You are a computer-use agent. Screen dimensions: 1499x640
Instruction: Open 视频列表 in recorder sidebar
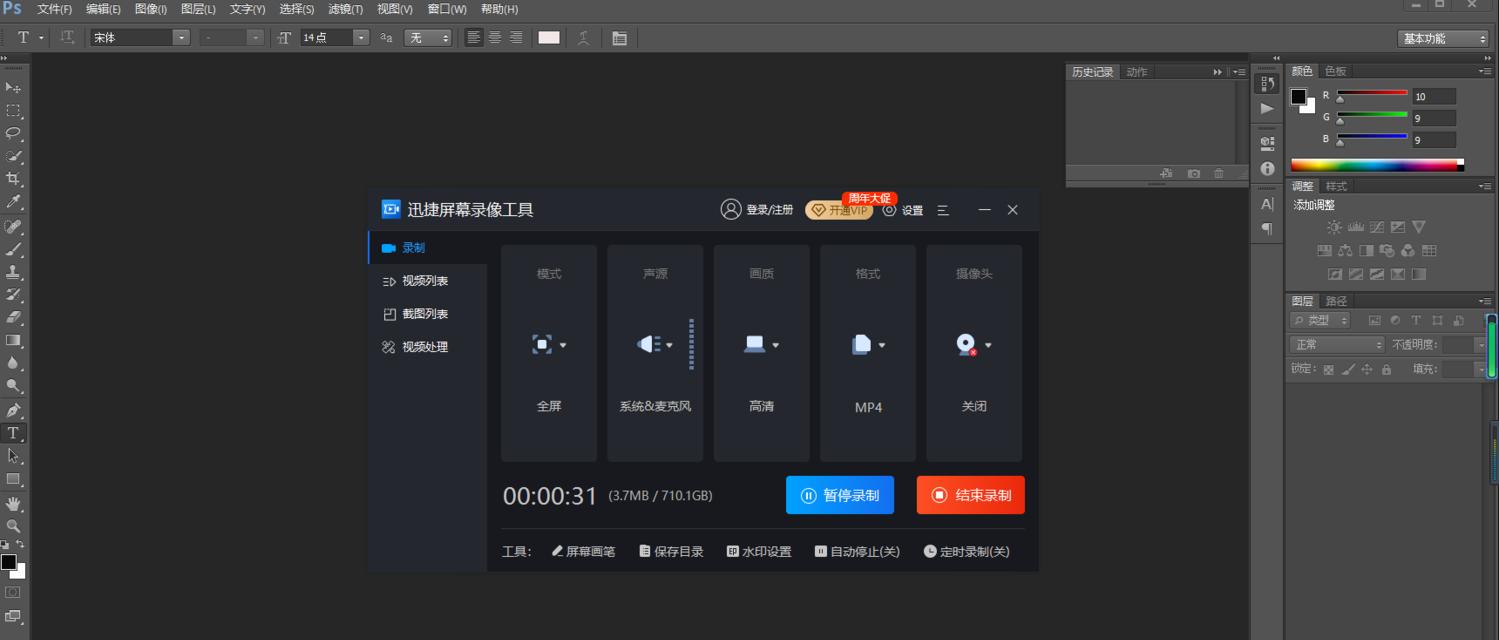click(x=427, y=281)
